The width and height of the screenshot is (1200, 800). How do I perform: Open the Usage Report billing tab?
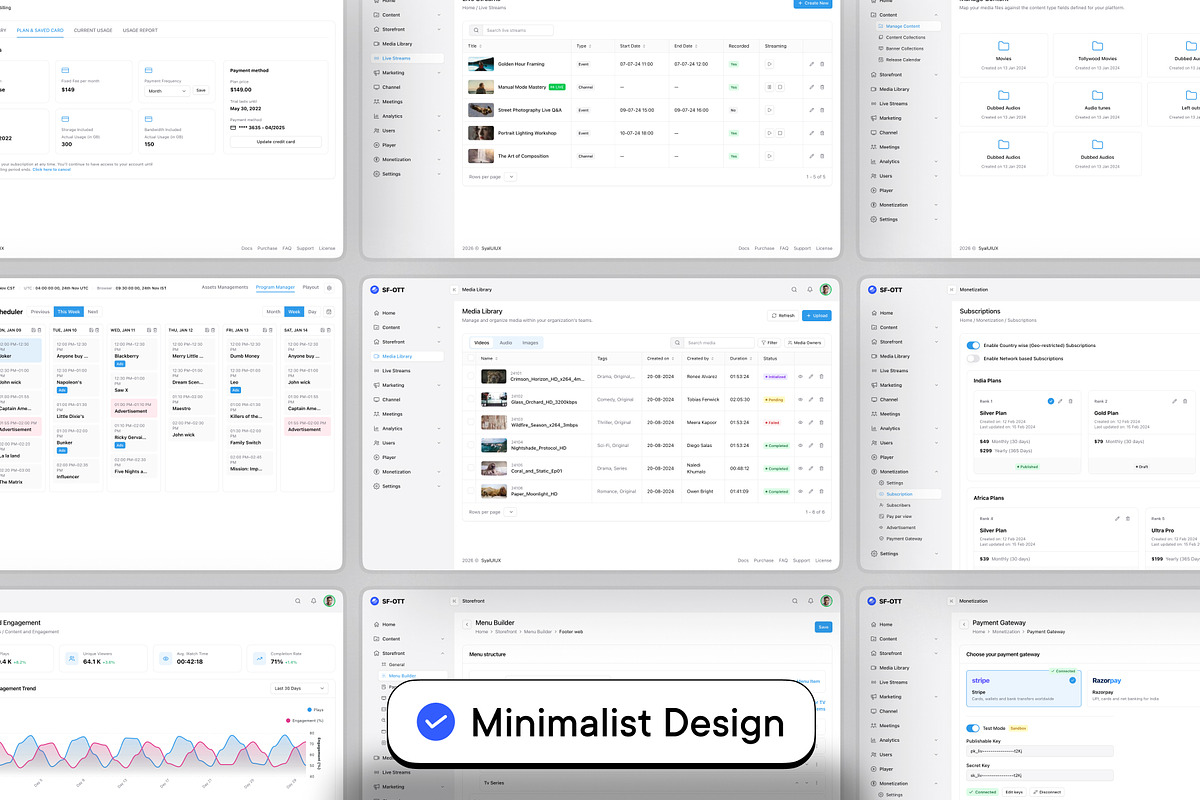click(140, 30)
